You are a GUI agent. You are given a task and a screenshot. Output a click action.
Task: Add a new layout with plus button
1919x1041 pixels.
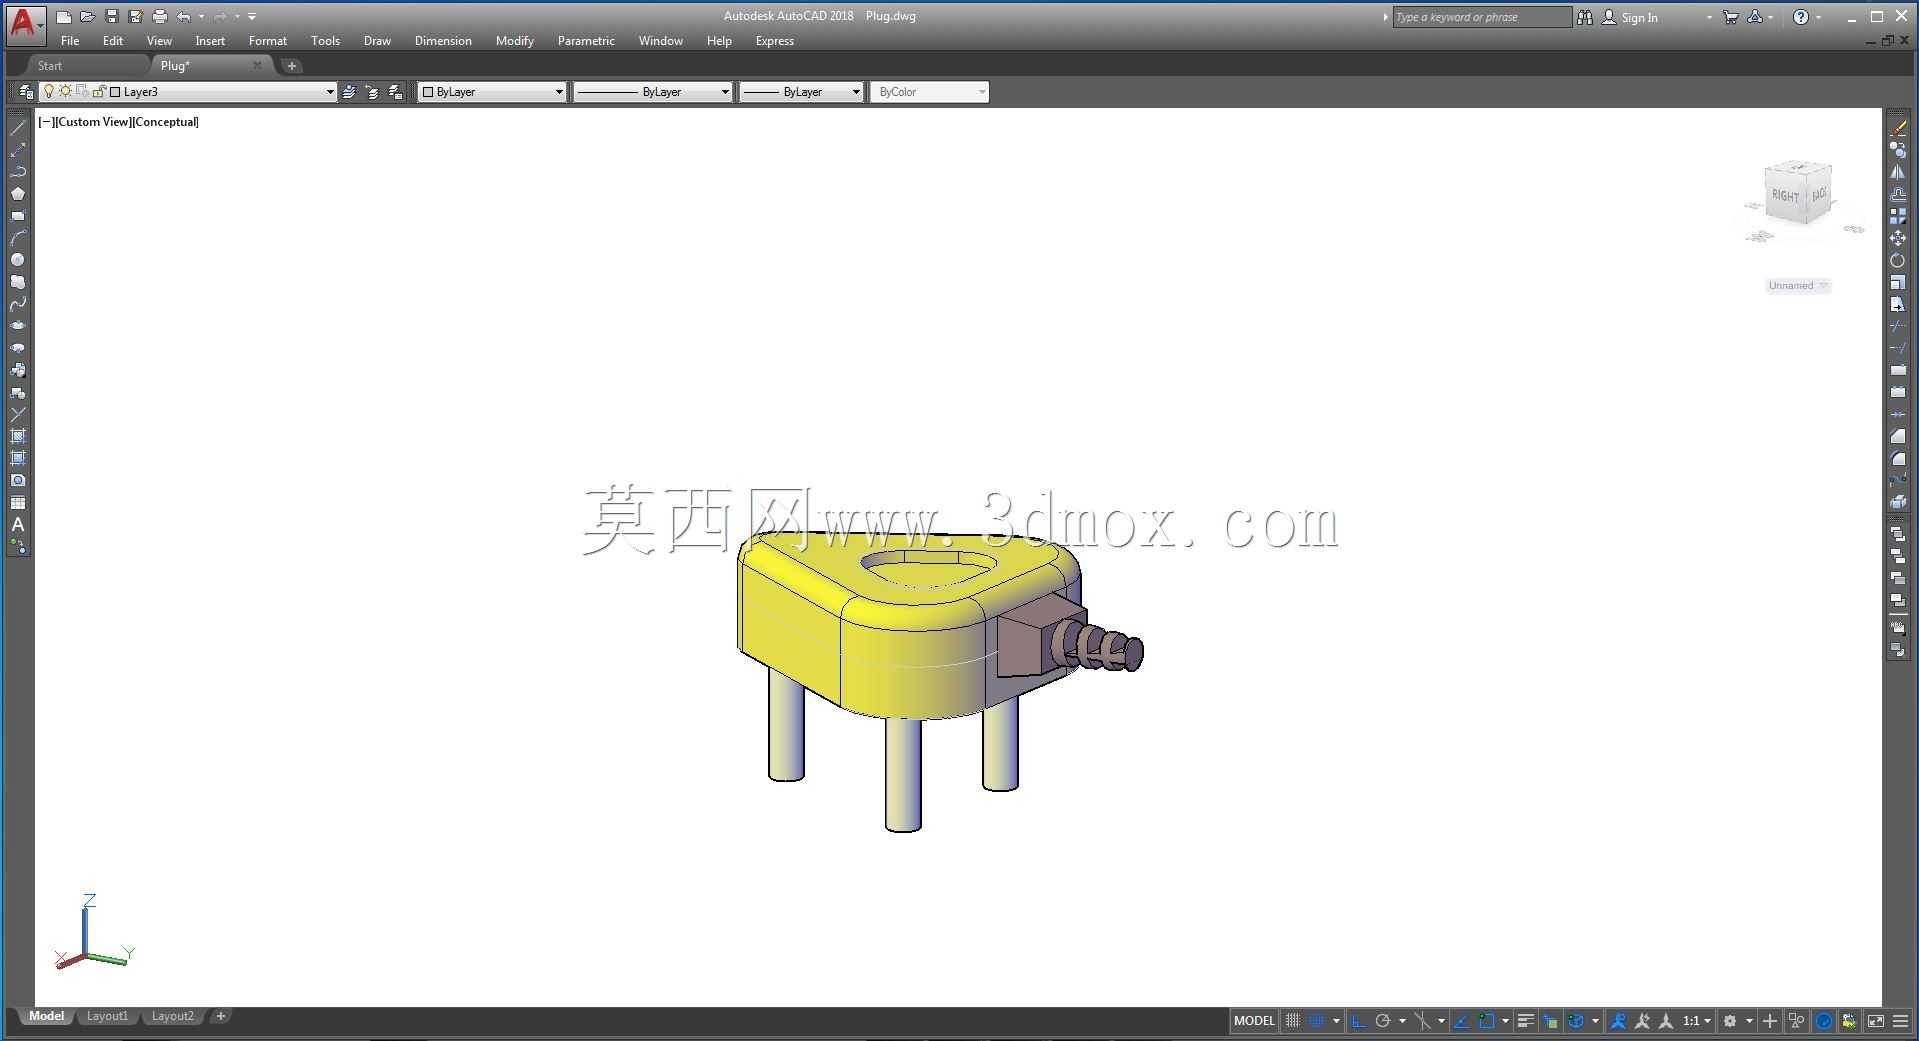(221, 1016)
